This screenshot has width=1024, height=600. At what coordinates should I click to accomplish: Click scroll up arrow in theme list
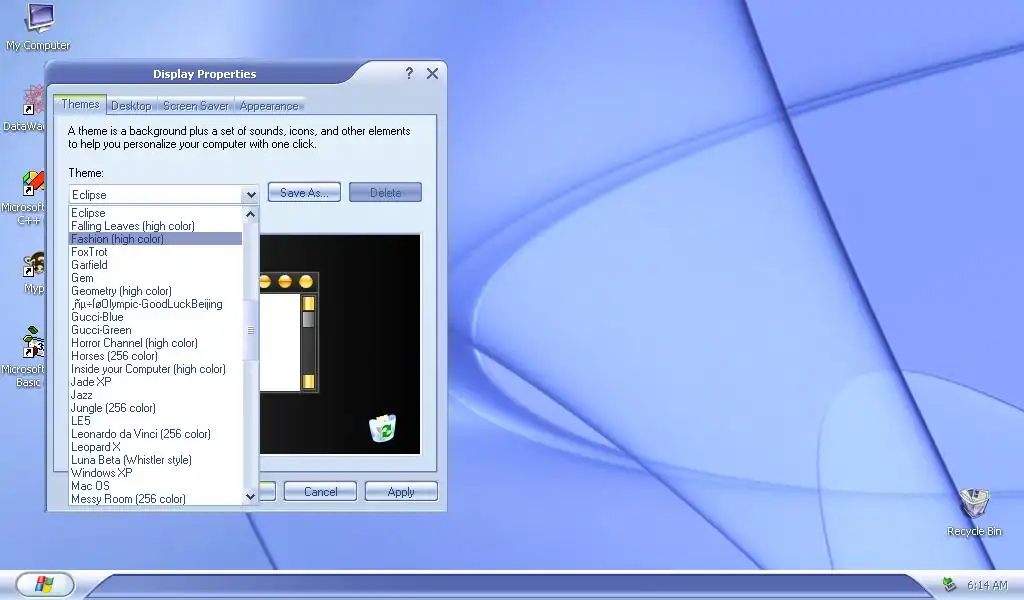(251, 214)
